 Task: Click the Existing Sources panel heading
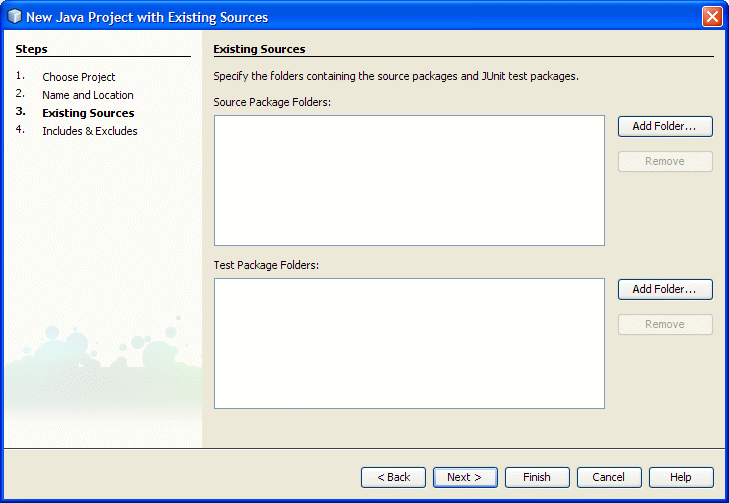(259, 49)
